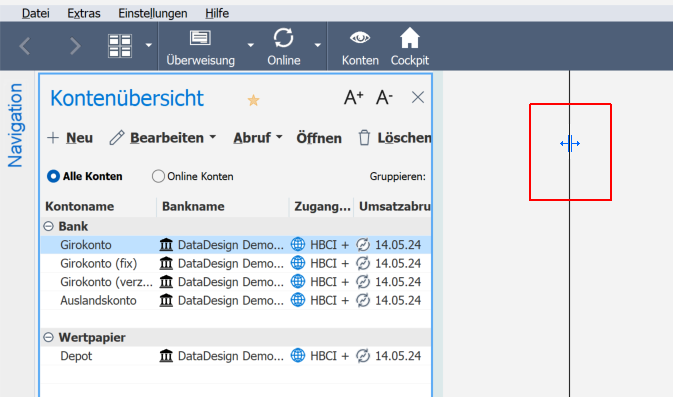The image size is (673, 397).
Task: Click the sync icon in Girokonto row
Action: [x=363, y=245]
